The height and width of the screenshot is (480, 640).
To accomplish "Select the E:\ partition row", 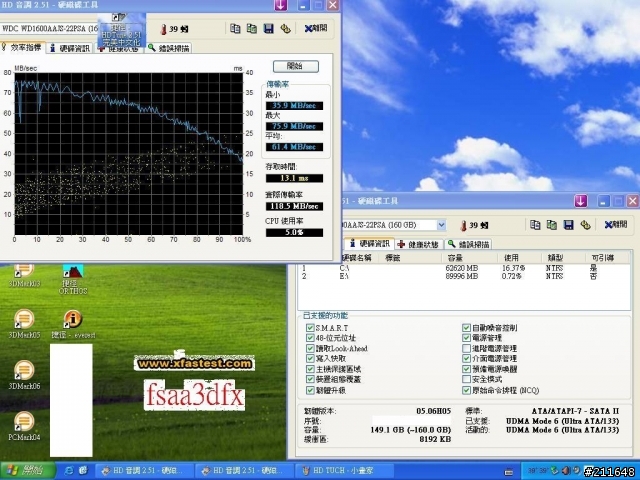I will [464, 276].
